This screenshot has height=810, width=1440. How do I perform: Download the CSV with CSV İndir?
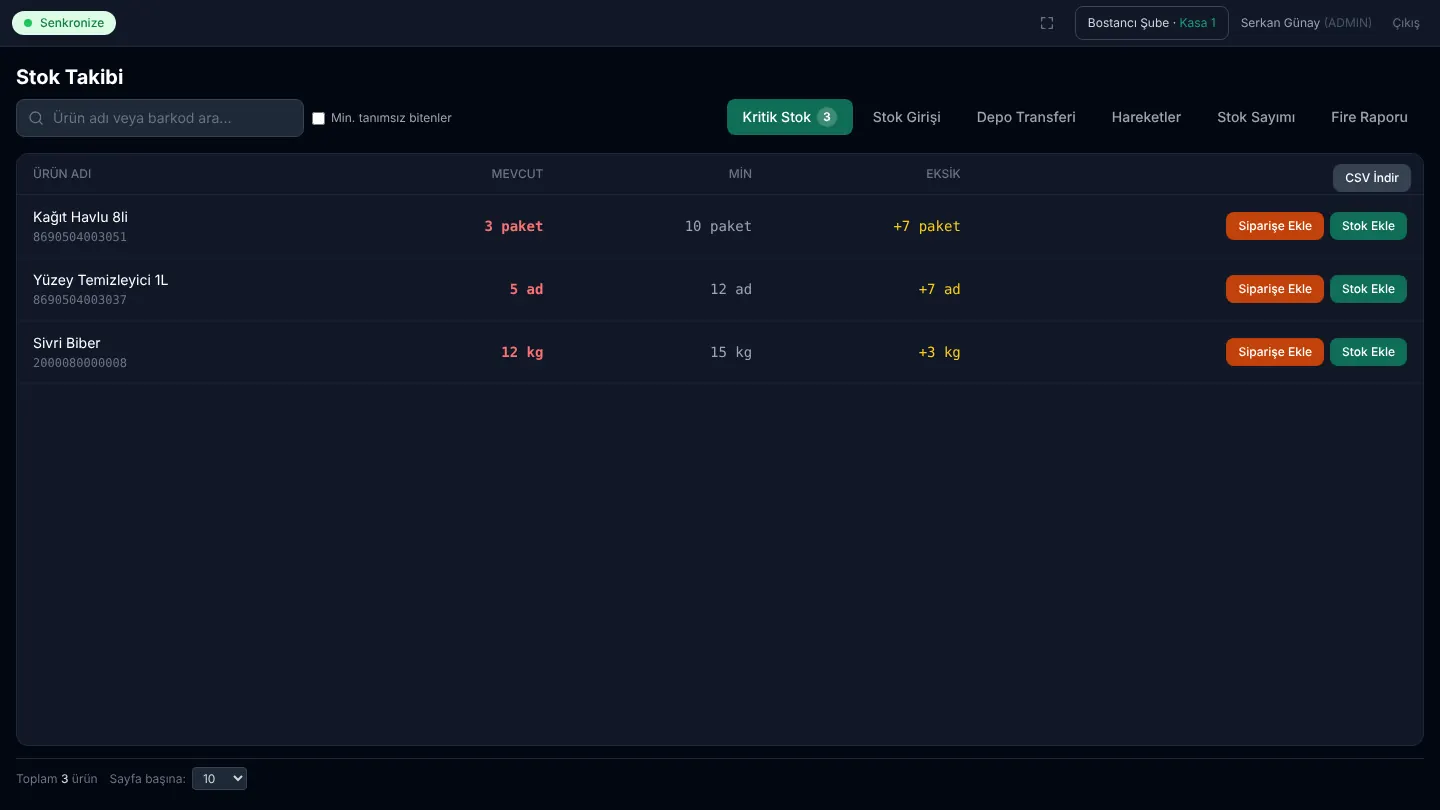tap(1372, 178)
